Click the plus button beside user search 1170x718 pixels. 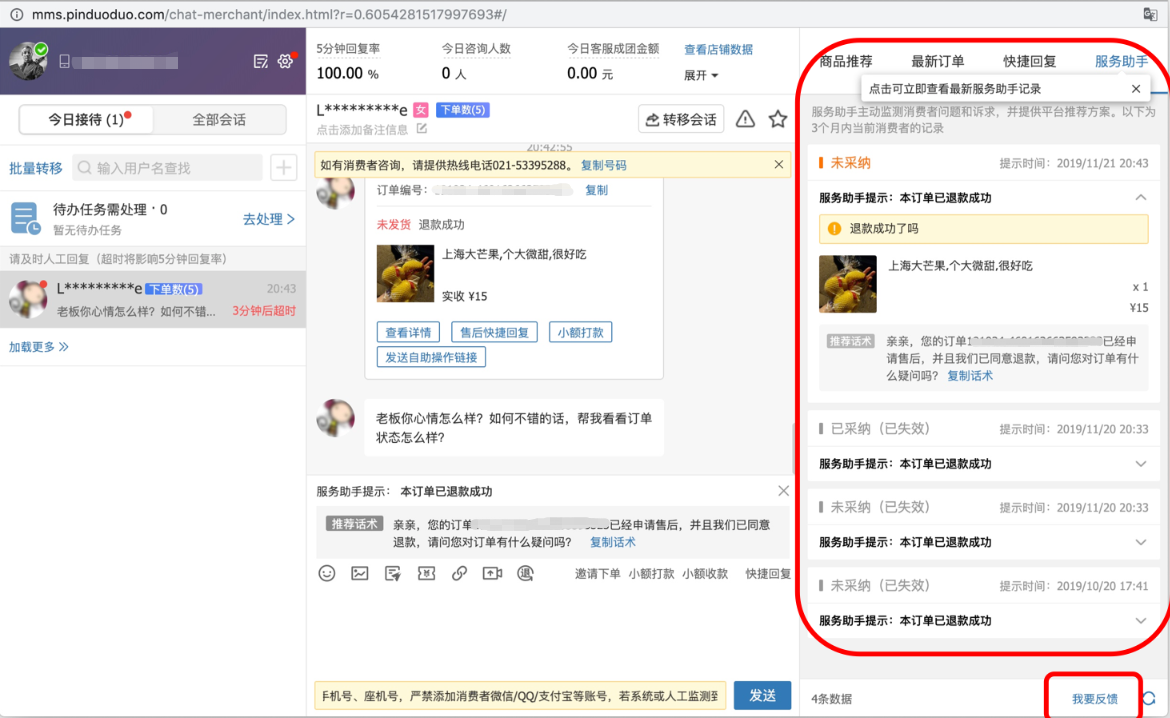[x=284, y=168]
